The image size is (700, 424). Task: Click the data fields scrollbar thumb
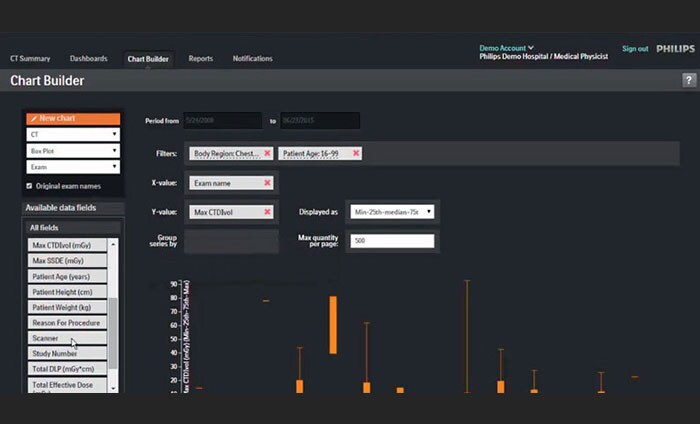(113, 333)
